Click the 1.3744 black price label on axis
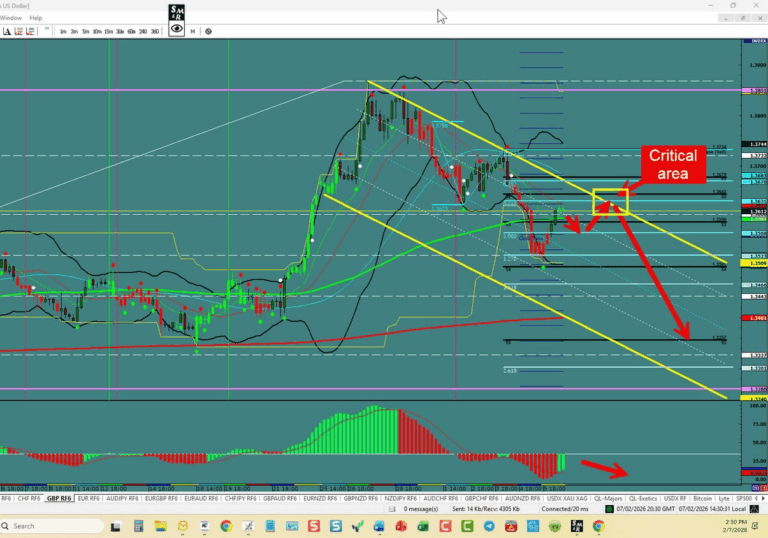This screenshot has width=768, height=538. [754, 144]
